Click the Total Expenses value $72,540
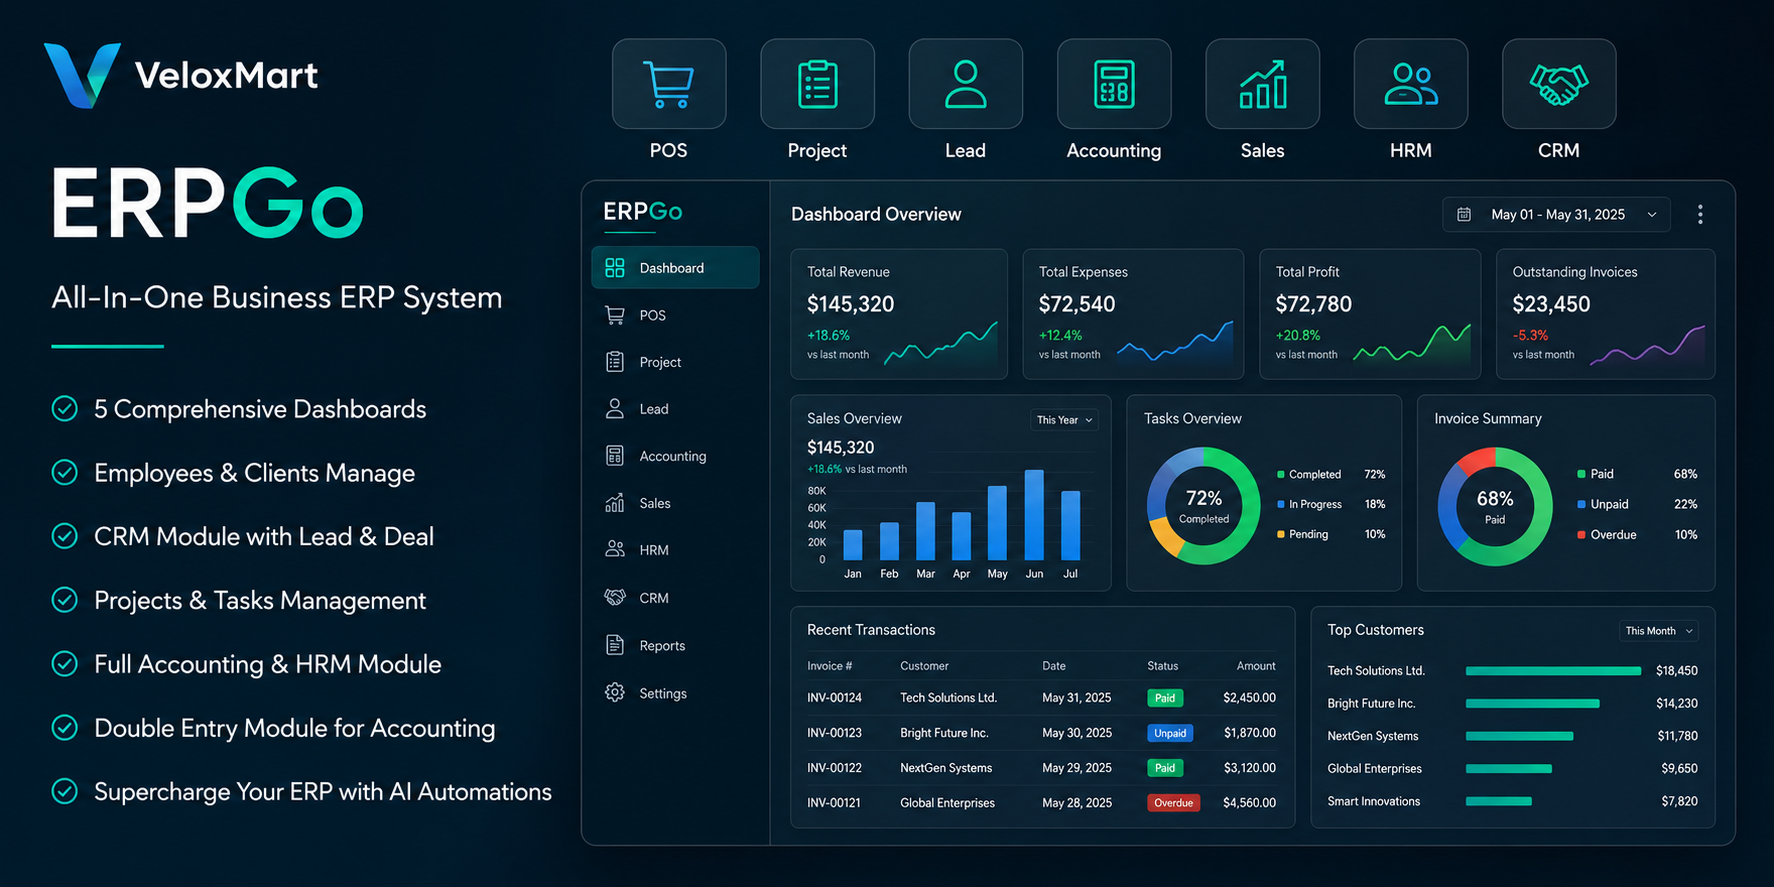Viewport: 1774px width, 887px height. click(1077, 304)
